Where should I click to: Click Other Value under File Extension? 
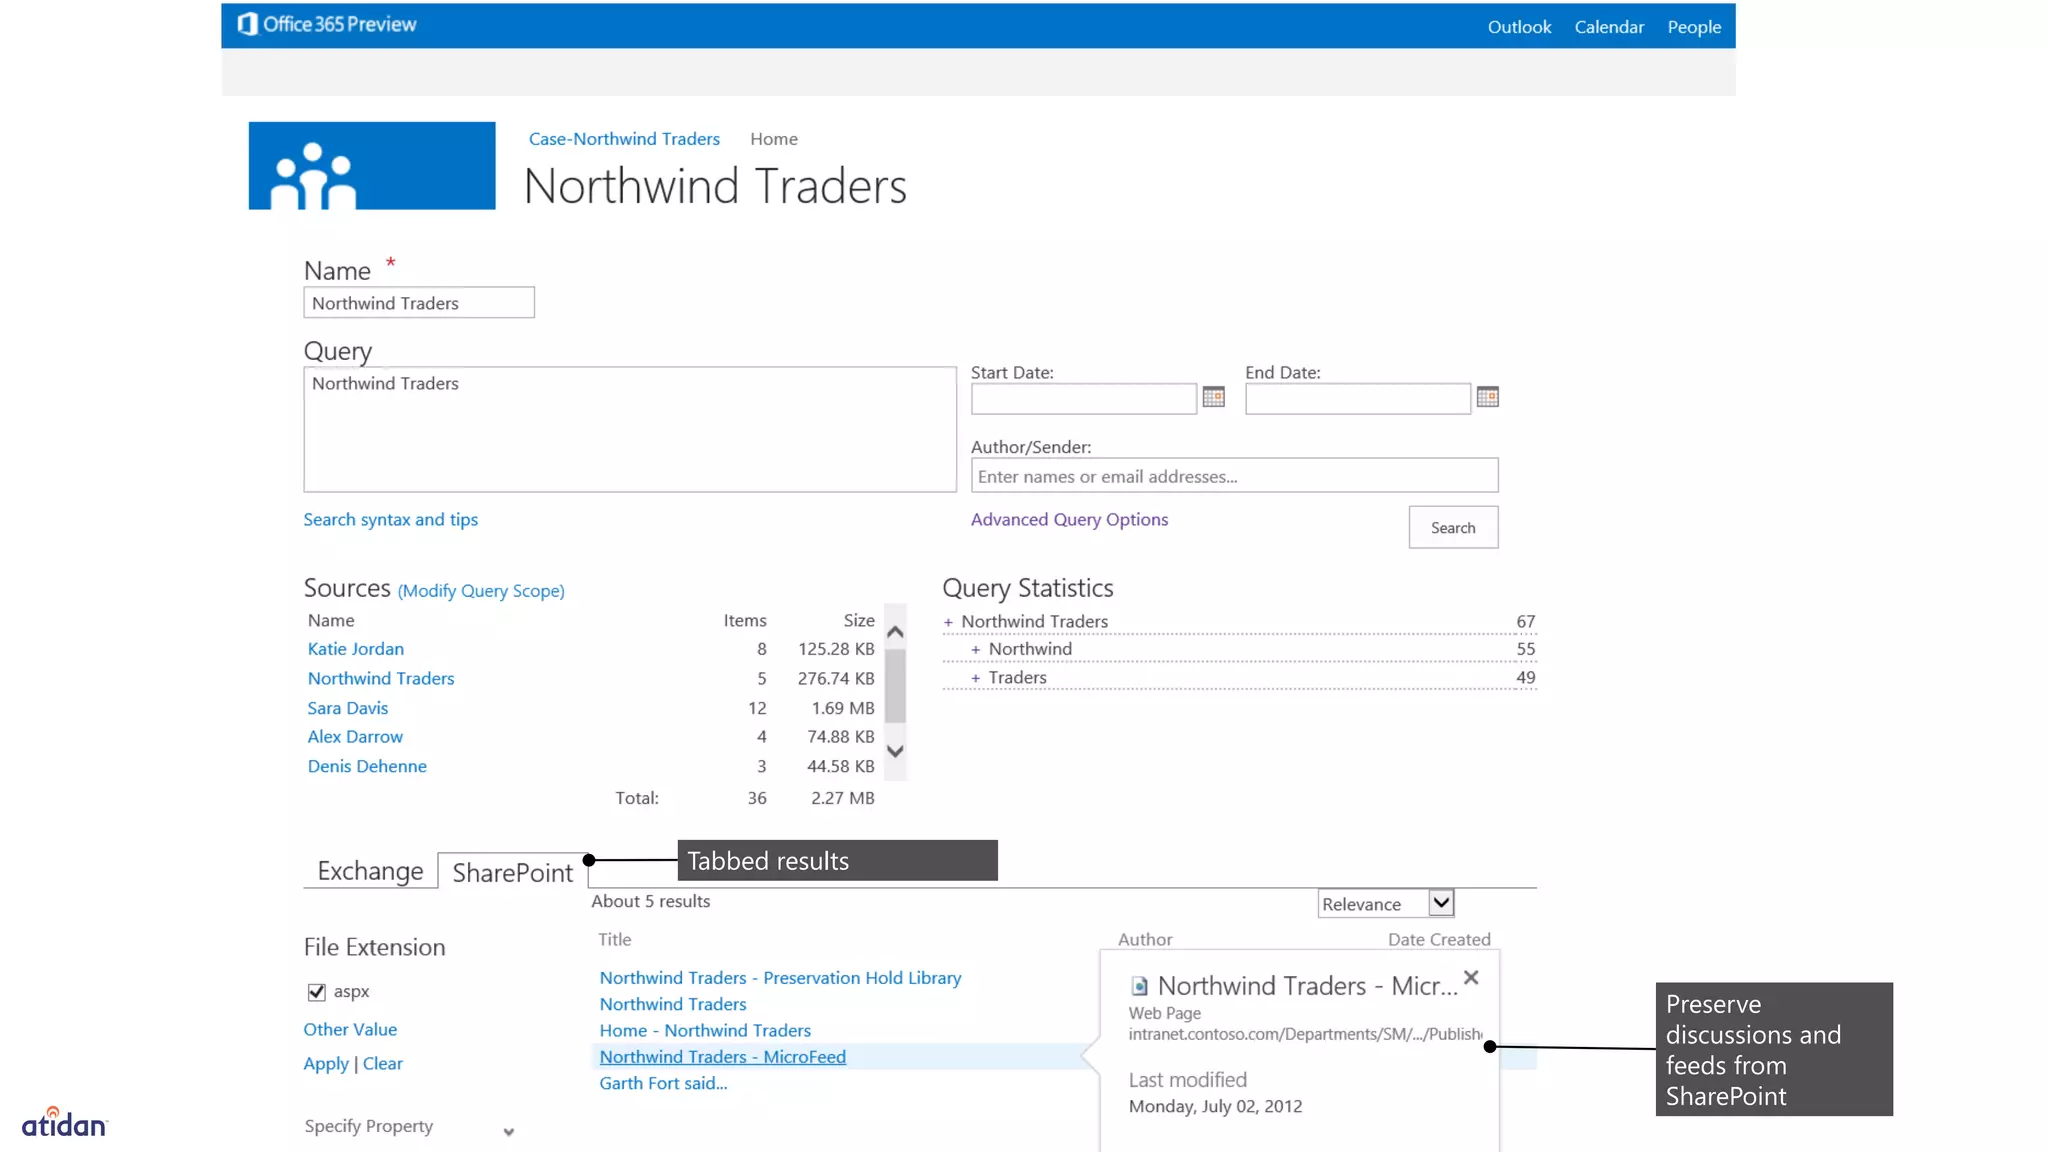[x=350, y=1029]
